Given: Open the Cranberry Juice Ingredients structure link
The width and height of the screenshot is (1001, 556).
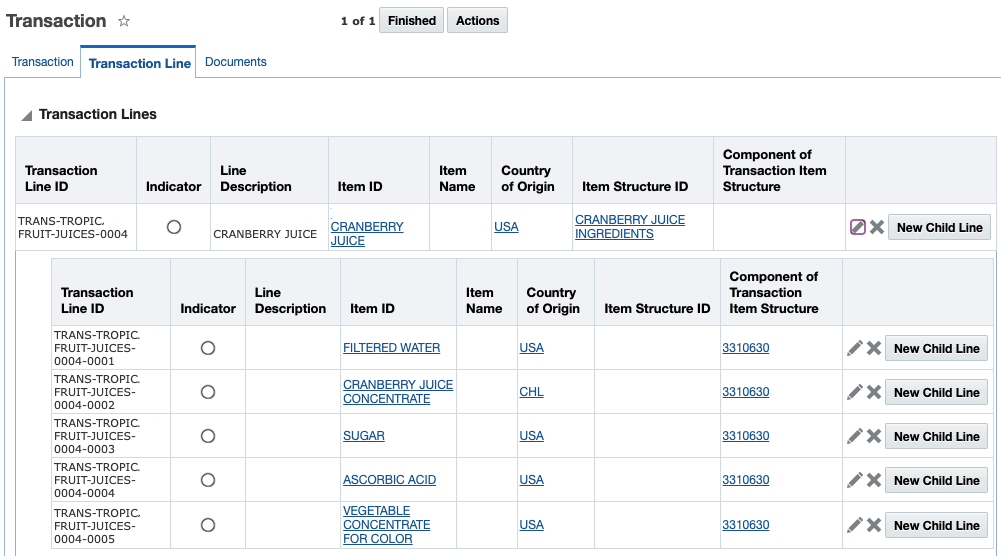Looking at the screenshot, I should tap(629, 227).
